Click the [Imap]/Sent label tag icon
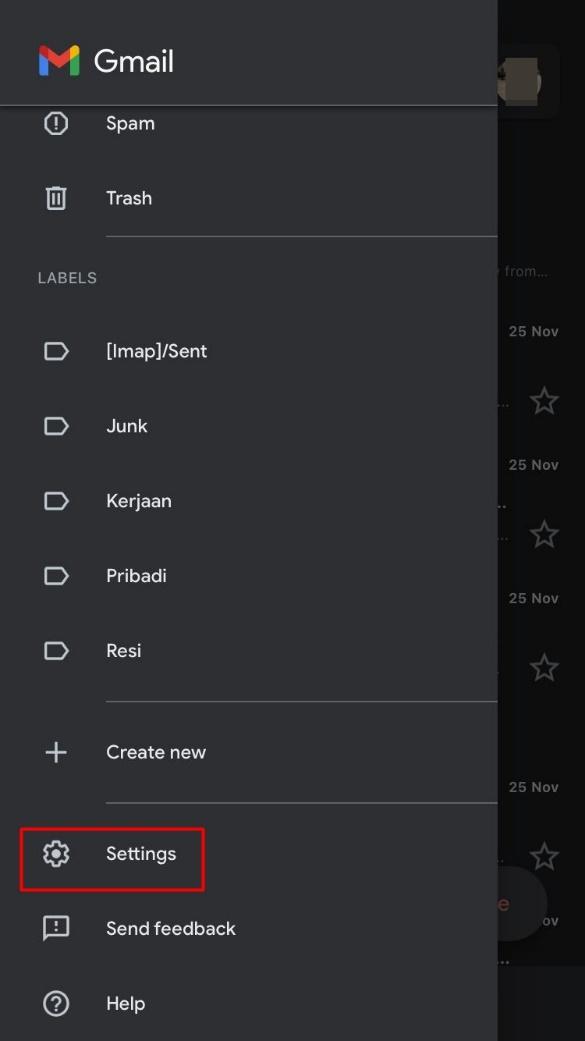The width and height of the screenshot is (585, 1041). [x=56, y=351]
